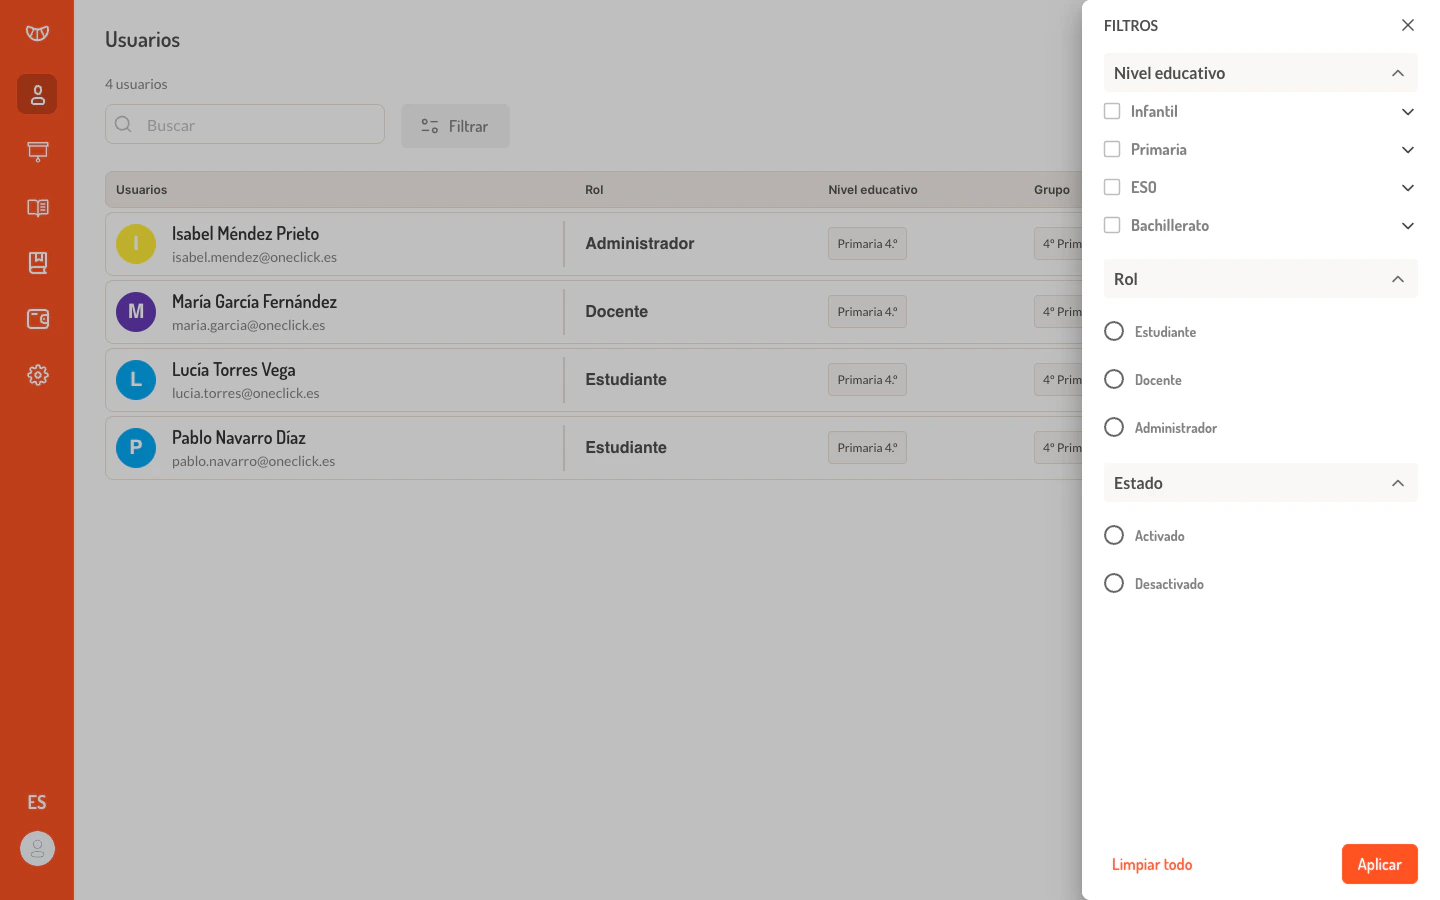Click the Nivel educativo column header
Image resolution: width=1440 pixels, height=900 pixels.
coord(872,189)
